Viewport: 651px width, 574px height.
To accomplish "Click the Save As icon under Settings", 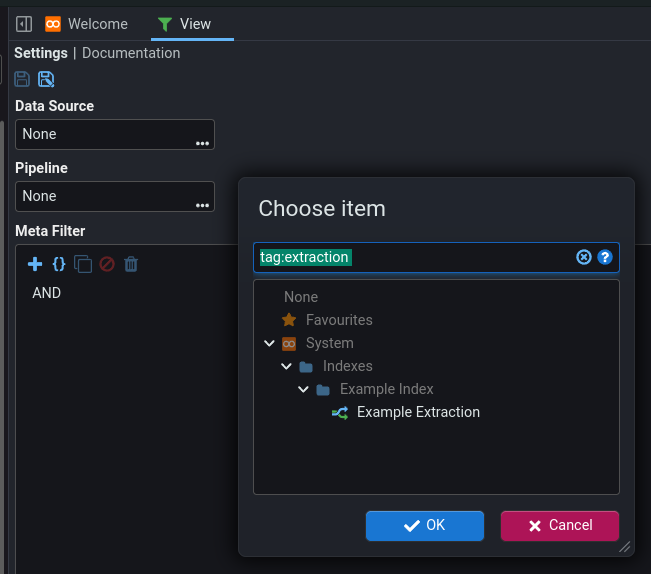I will click(46, 79).
